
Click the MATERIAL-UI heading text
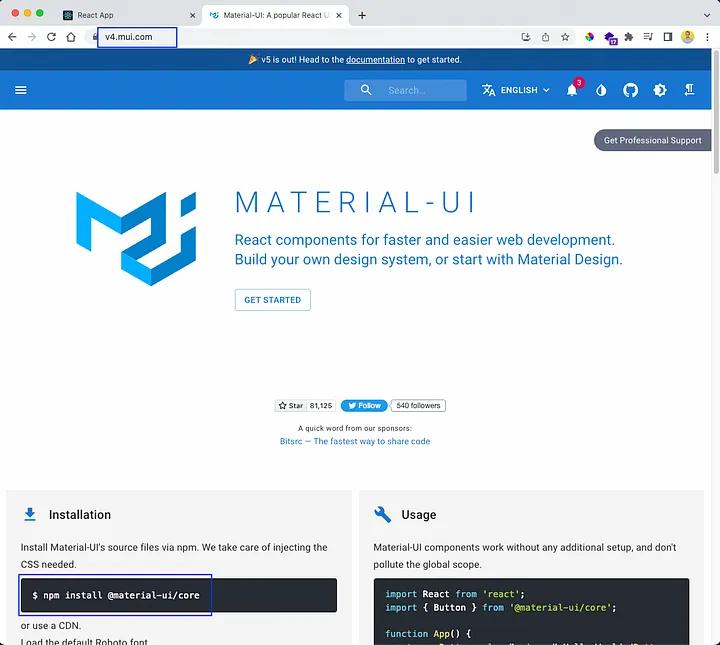pos(356,202)
